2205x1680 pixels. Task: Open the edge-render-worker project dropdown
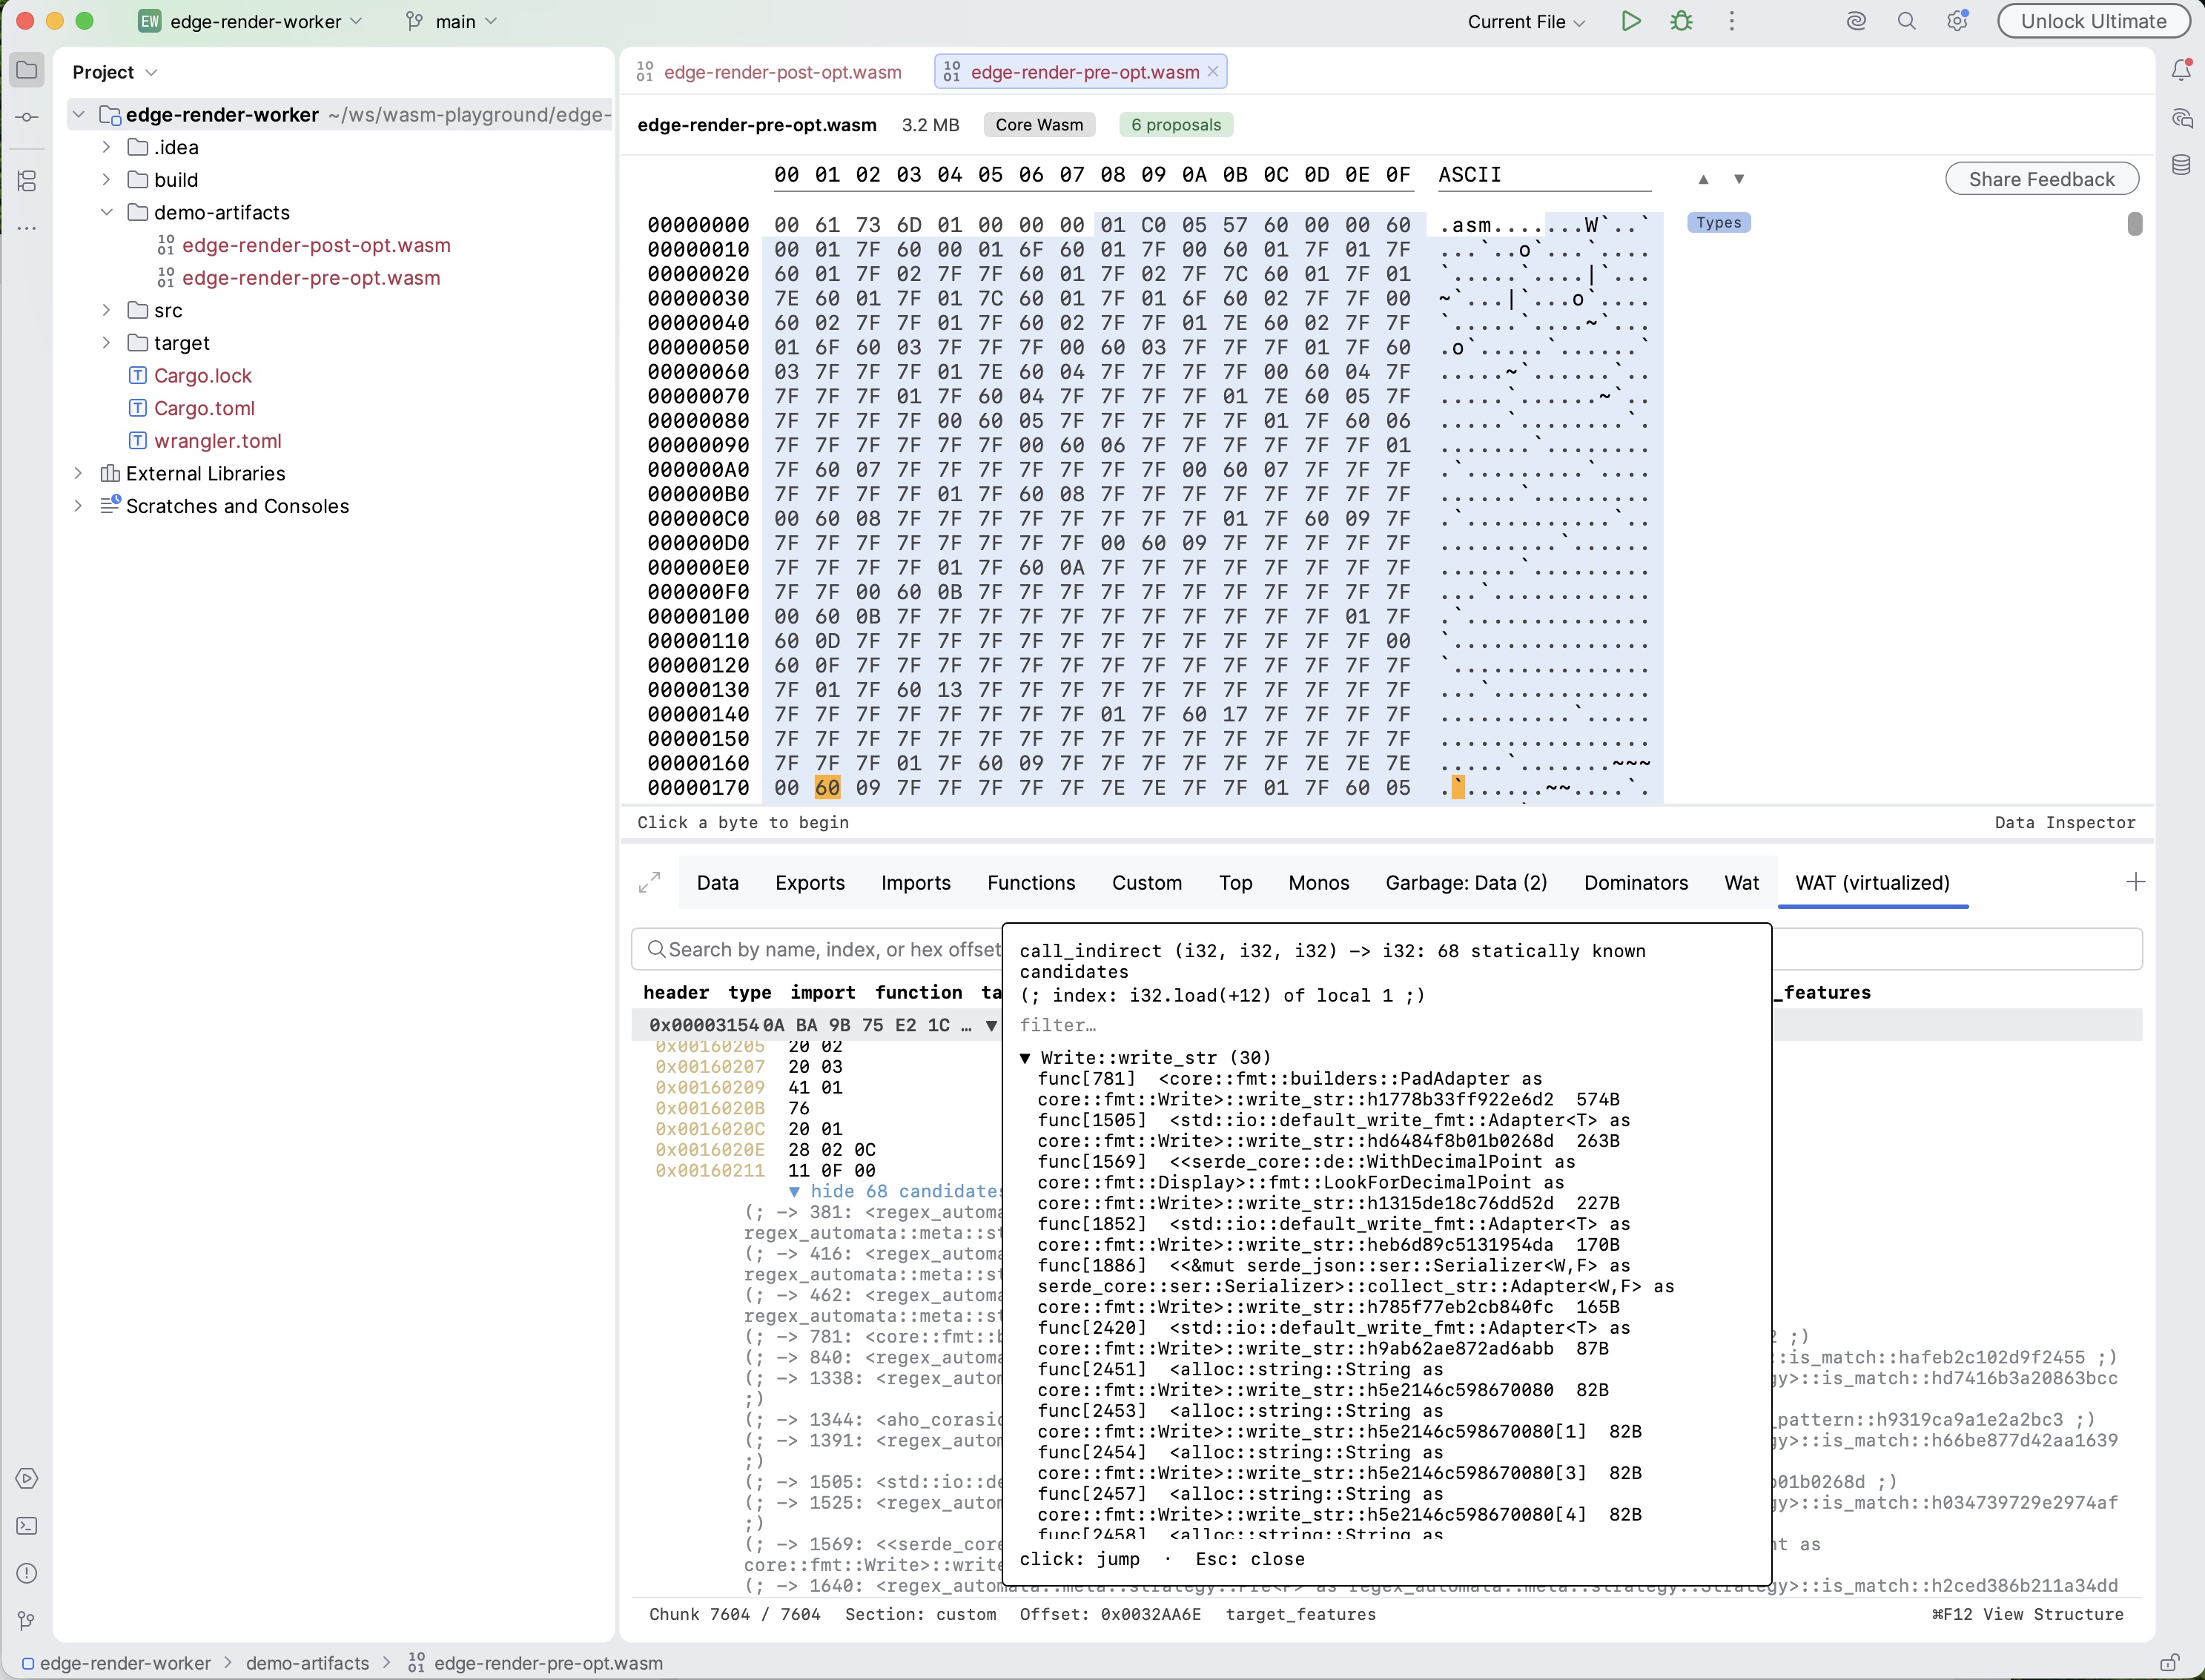pyautogui.click(x=251, y=21)
